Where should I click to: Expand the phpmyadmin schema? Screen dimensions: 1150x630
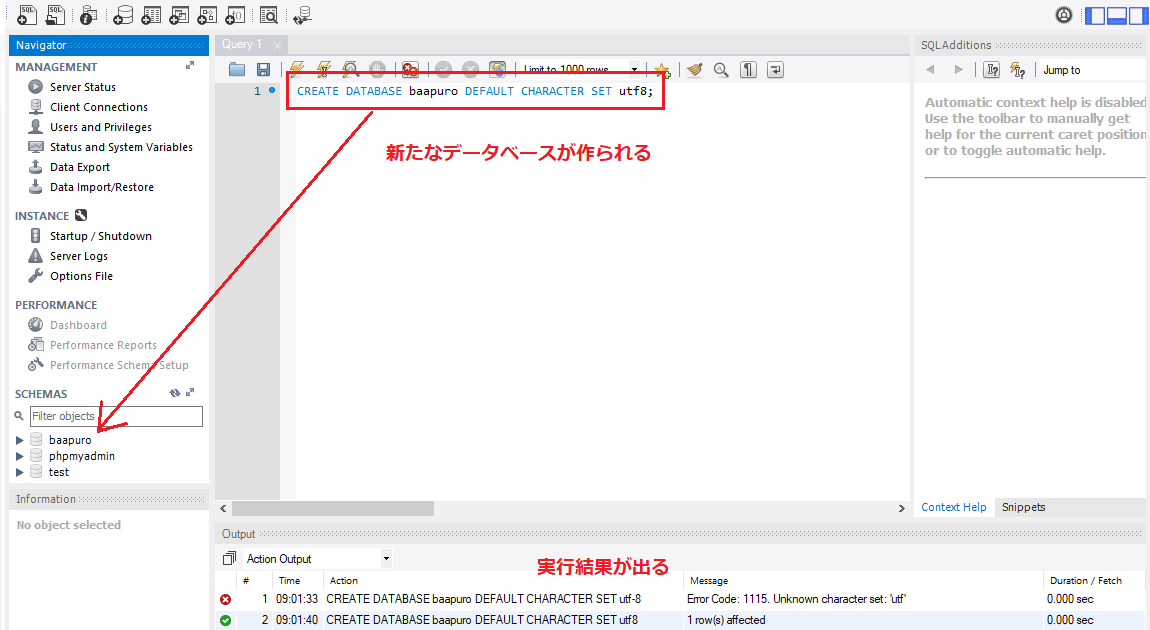pos(20,456)
